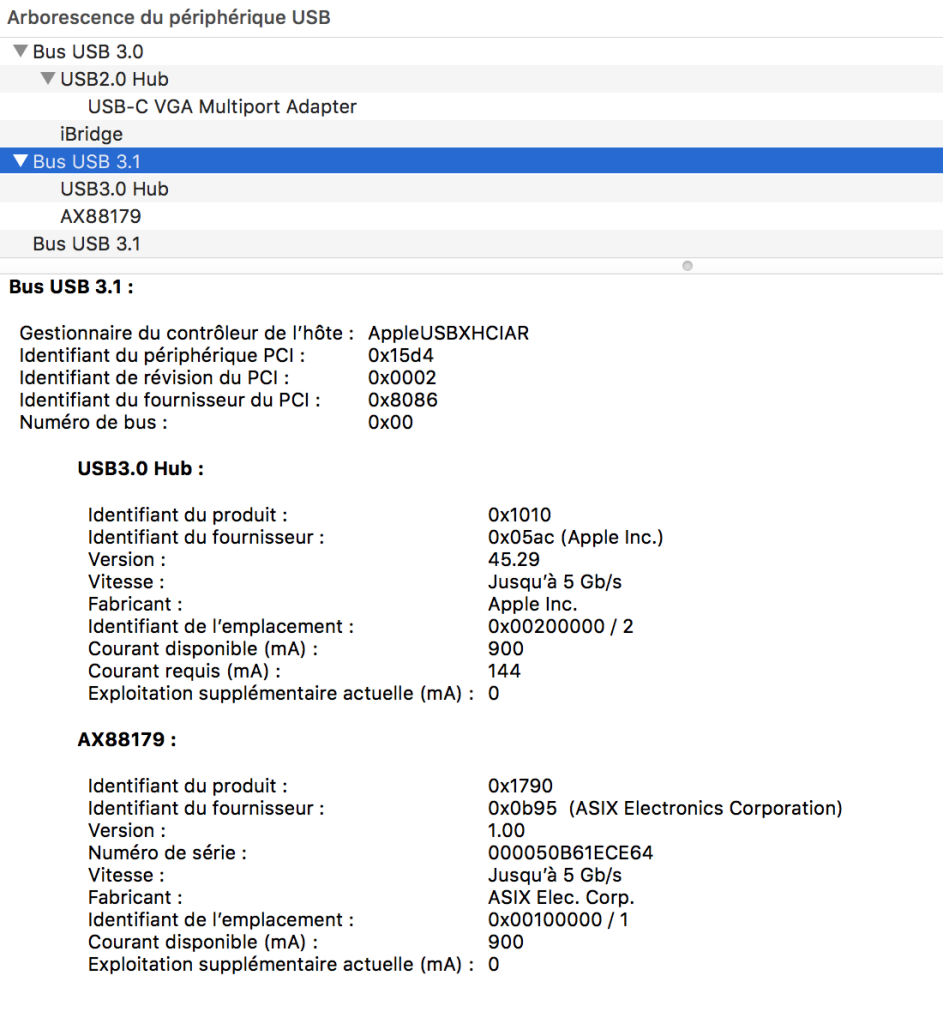Click the Arborescence du périphérique USB header
The height and width of the screenshot is (1024, 943).
pos(169,18)
